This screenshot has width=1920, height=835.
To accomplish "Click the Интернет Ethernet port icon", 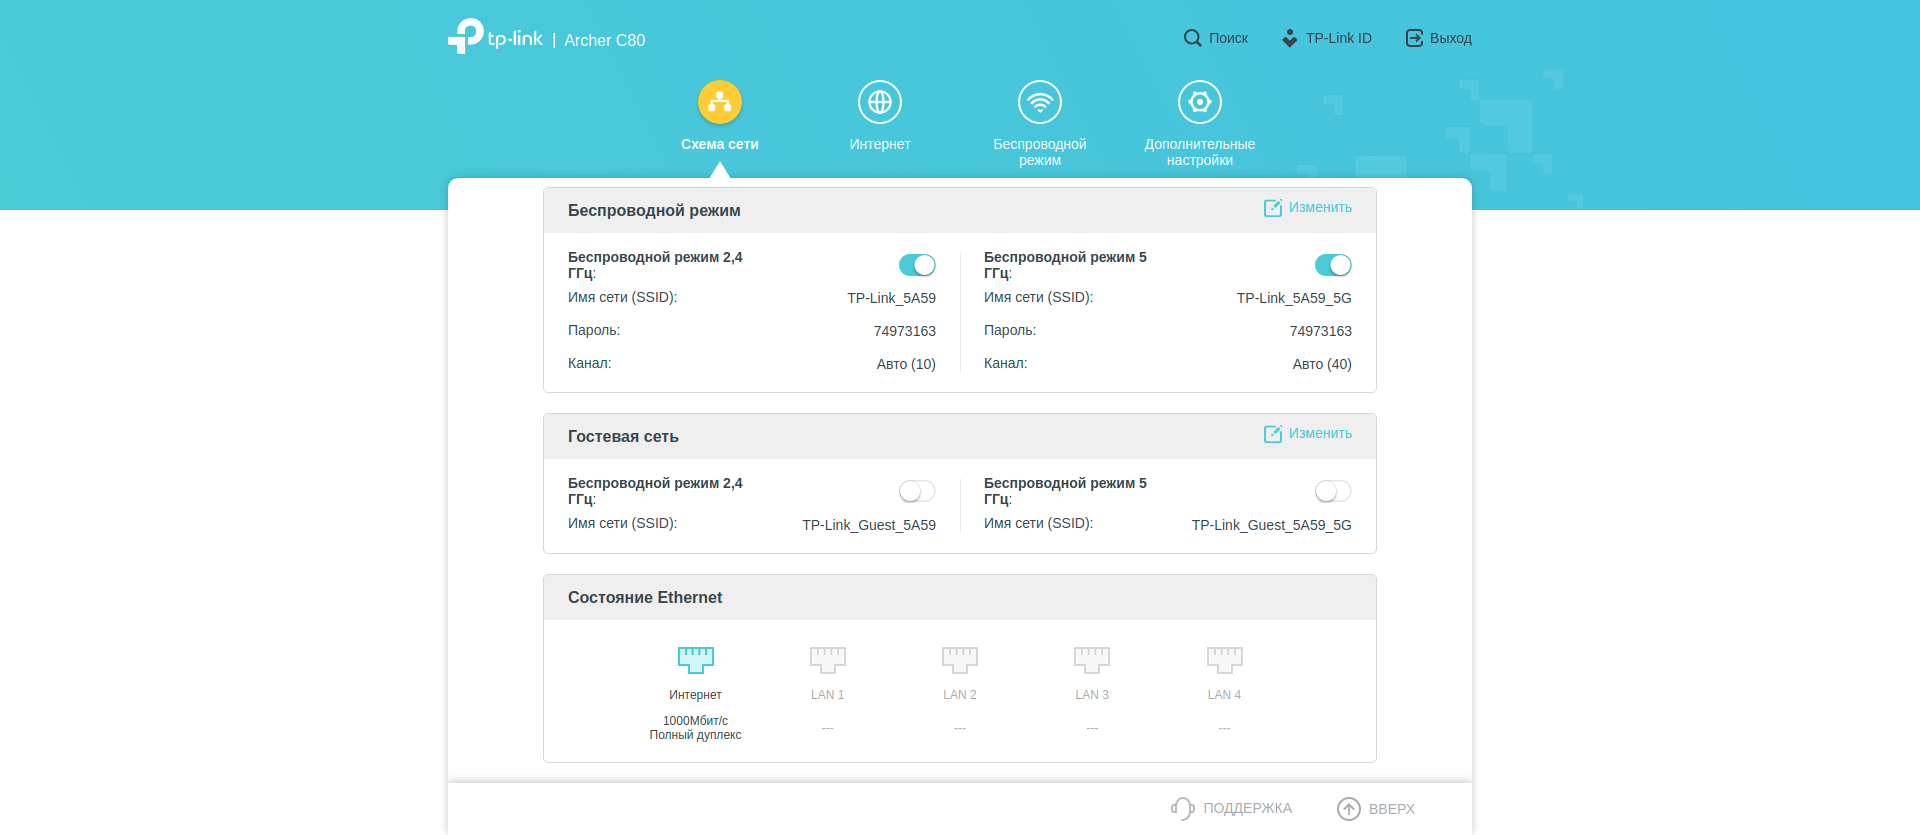I will pos(695,659).
